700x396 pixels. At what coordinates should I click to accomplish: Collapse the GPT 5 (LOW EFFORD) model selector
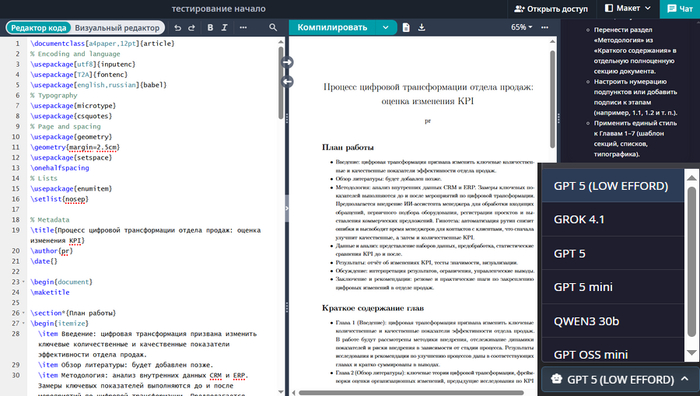tap(620, 379)
